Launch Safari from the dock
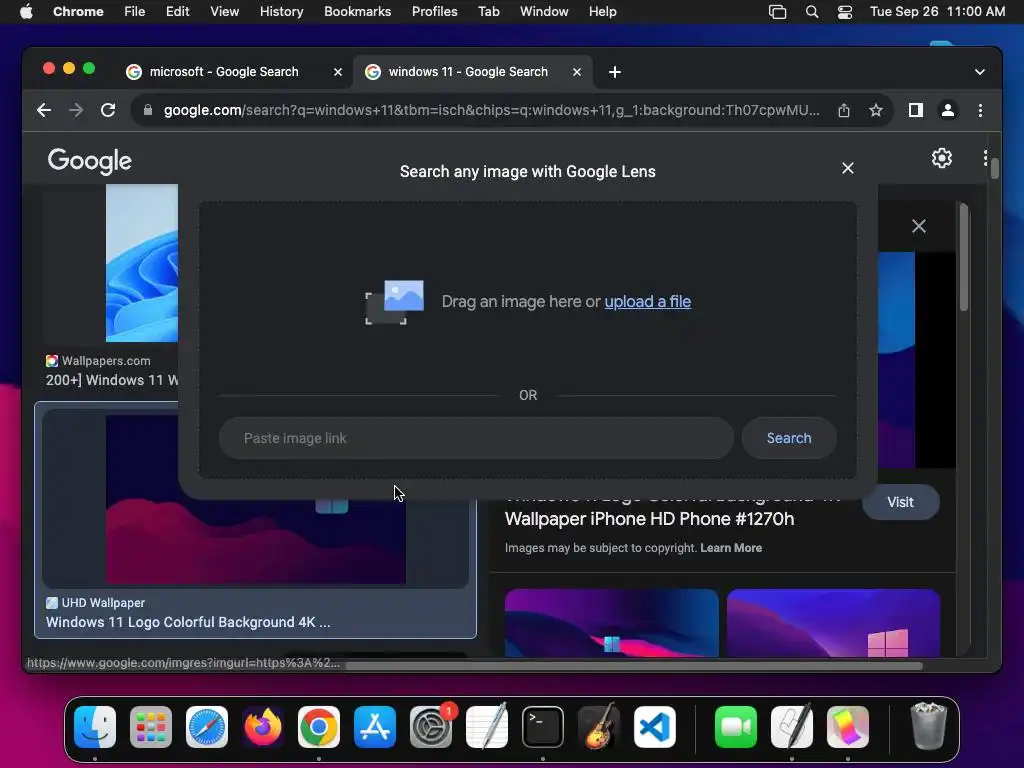The height and width of the screenshot is (768, 1024). pyautogui.click(x=207, y=727)
